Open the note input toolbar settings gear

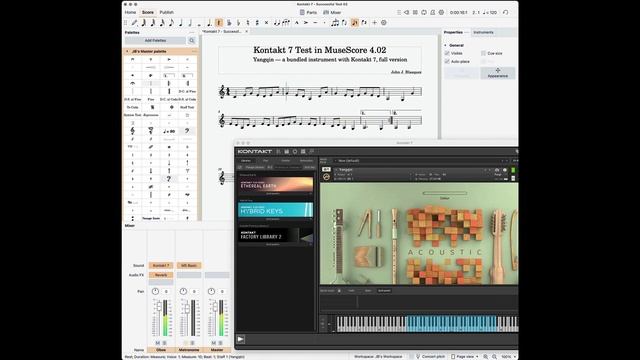[383, 23]
